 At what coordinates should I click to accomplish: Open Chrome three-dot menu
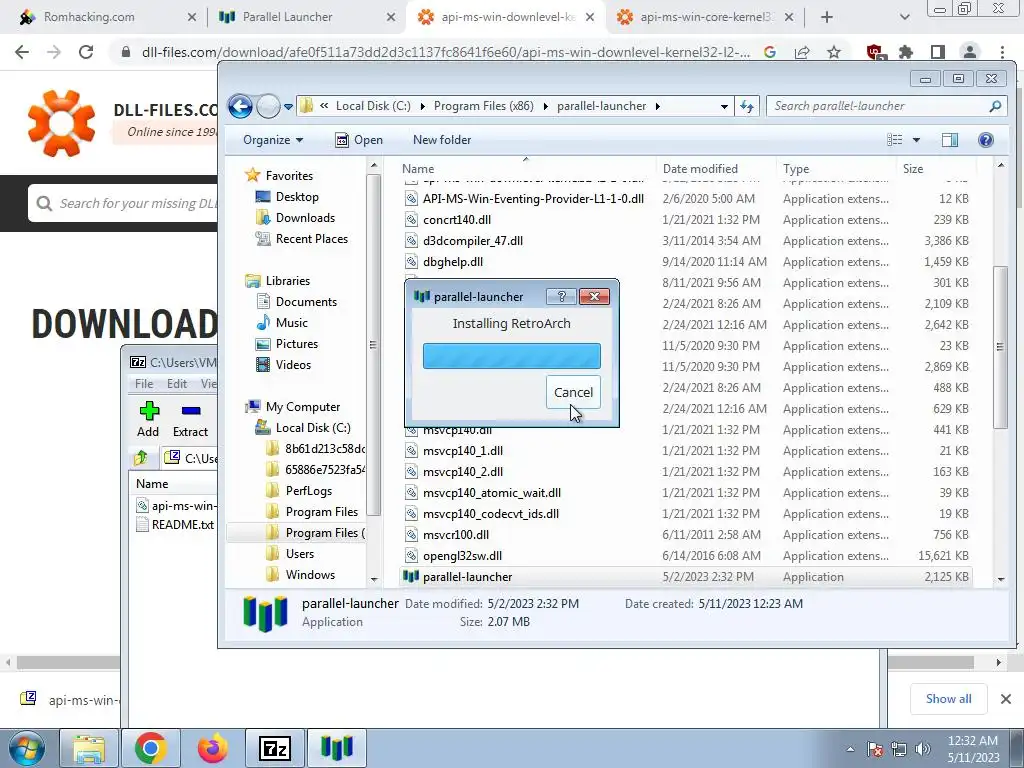point(1002,52)
